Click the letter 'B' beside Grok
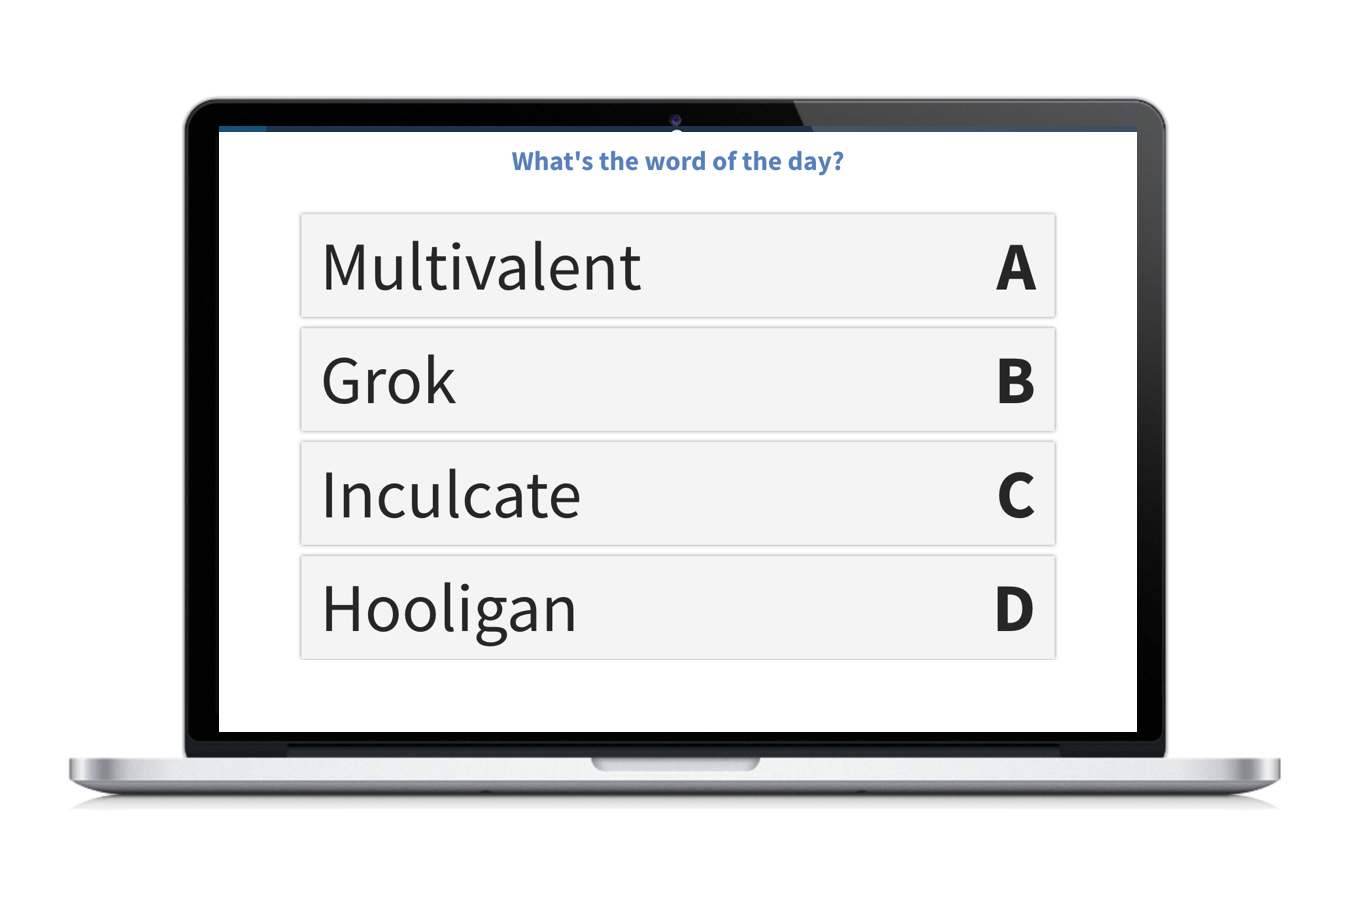This screenshot has height=900, width=1350. pyautogui.click(x=1018, y=380)
